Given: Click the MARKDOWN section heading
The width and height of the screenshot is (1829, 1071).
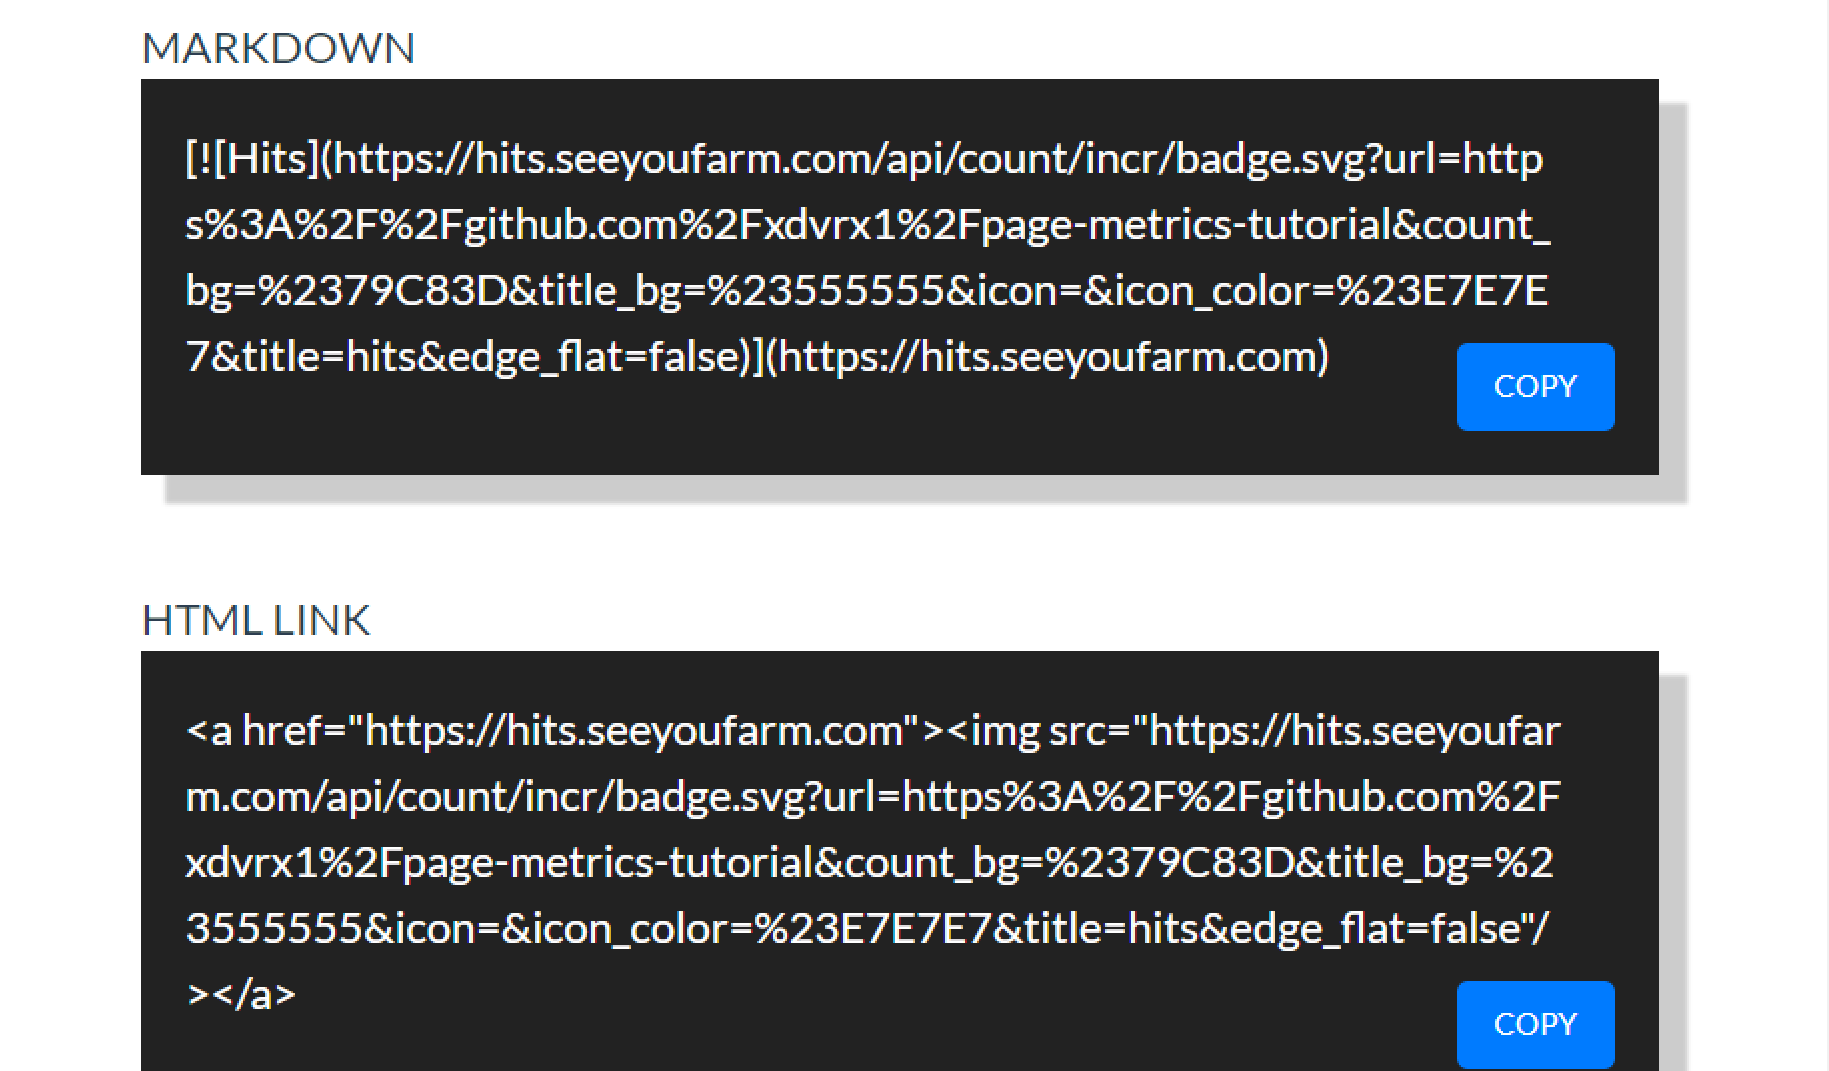Looking at the screenshot, I should [278, 49].
